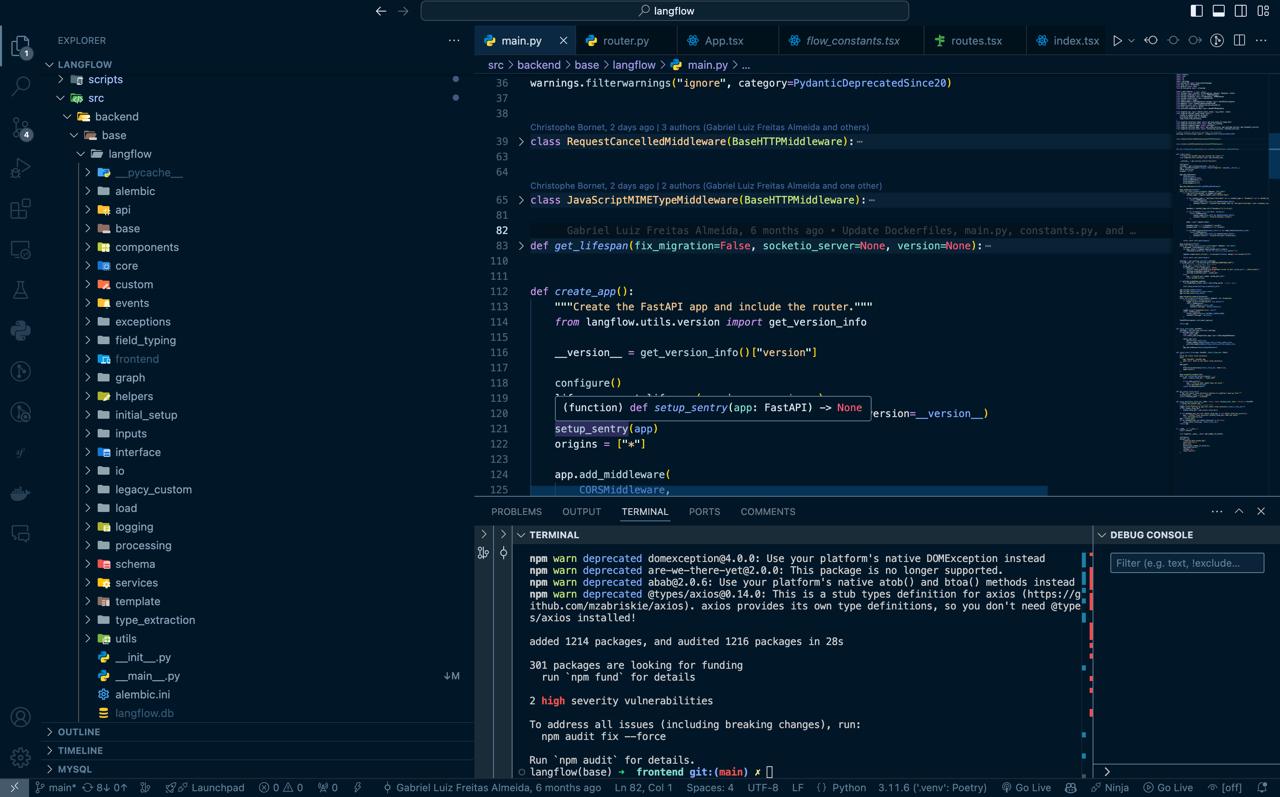
Task: Go to the previous change icon
Action: pyautogui.click(x=1151, y=41)
